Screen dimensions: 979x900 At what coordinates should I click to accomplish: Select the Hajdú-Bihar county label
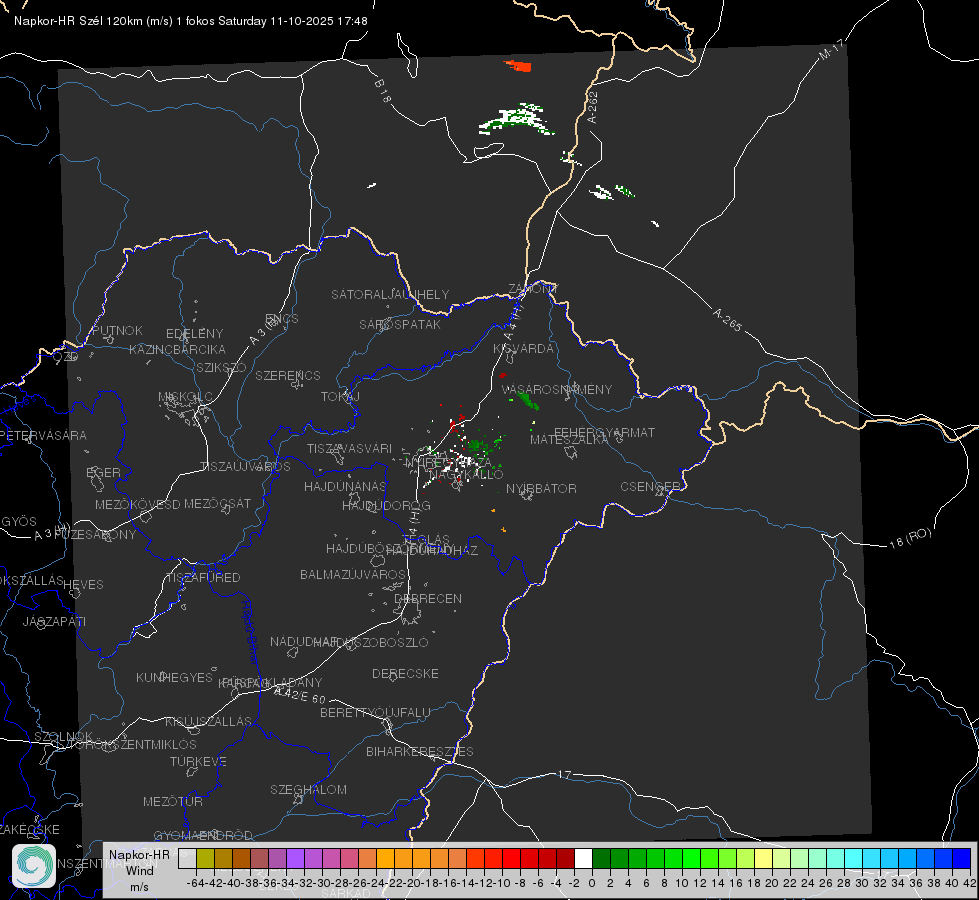coord(250,632)
